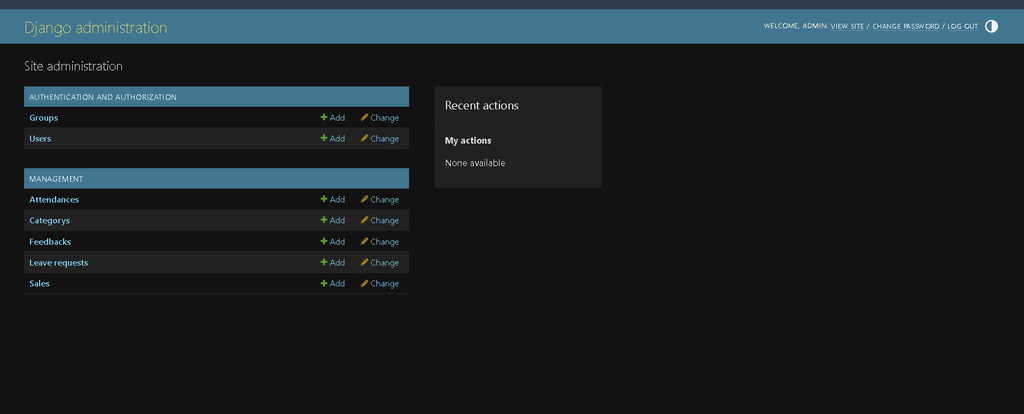This screenshot has height=414, width=1024.
Task: Open Change Password link
Action: click(x=906, y=26)
